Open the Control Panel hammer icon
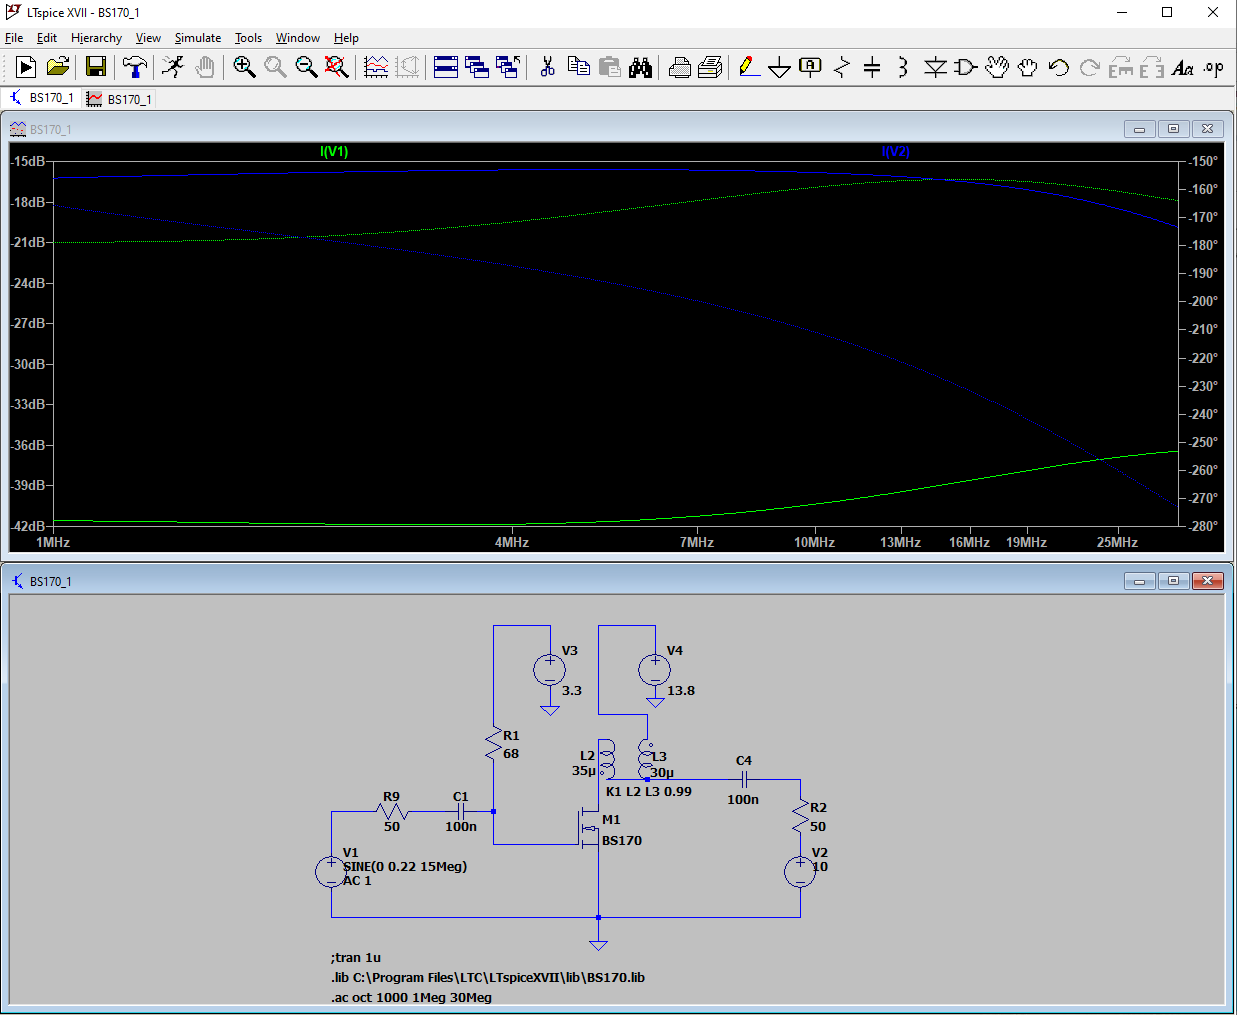The image size is (1237, 1015). point(134,67)
